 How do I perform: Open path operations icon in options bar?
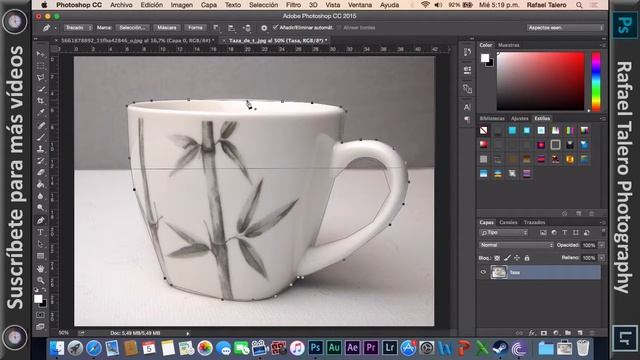click(216, 28)
